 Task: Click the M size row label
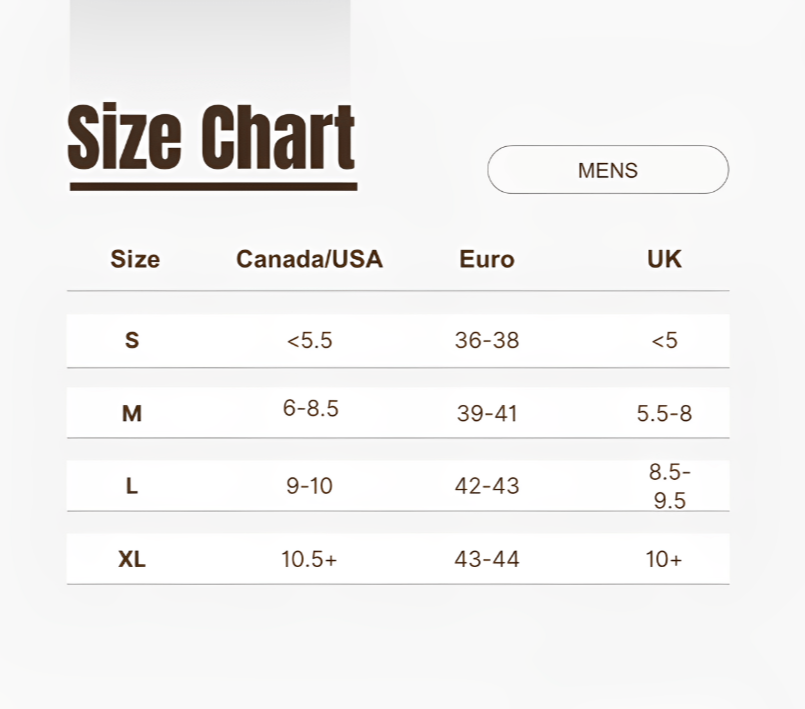[x=132, y=413]
